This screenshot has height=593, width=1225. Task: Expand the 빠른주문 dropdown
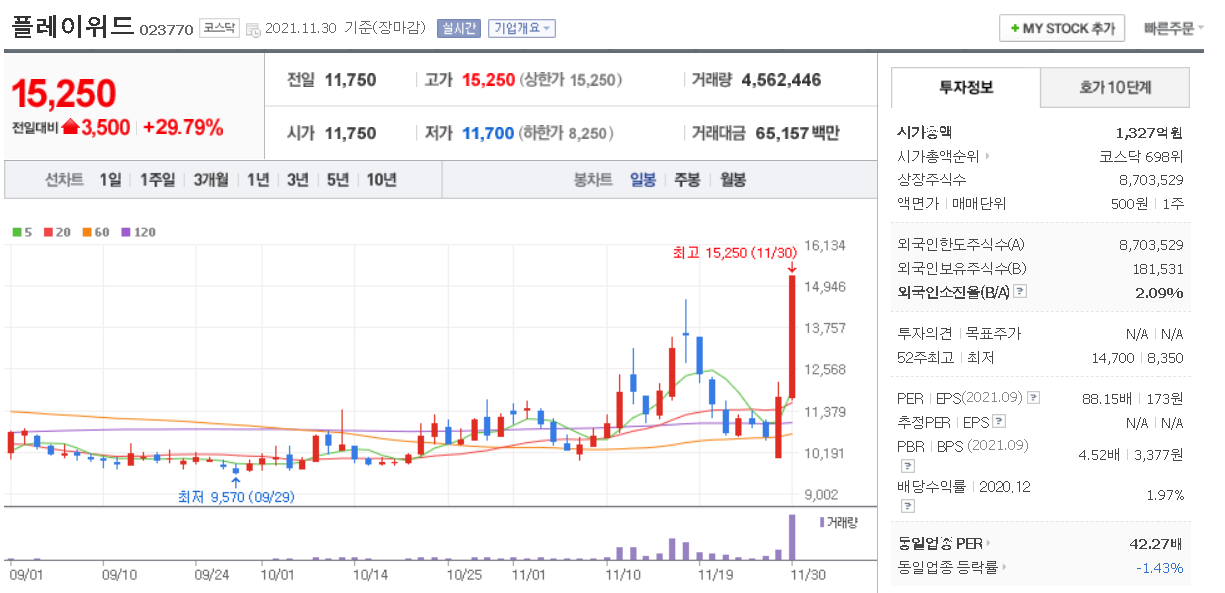click(1173, 28)
